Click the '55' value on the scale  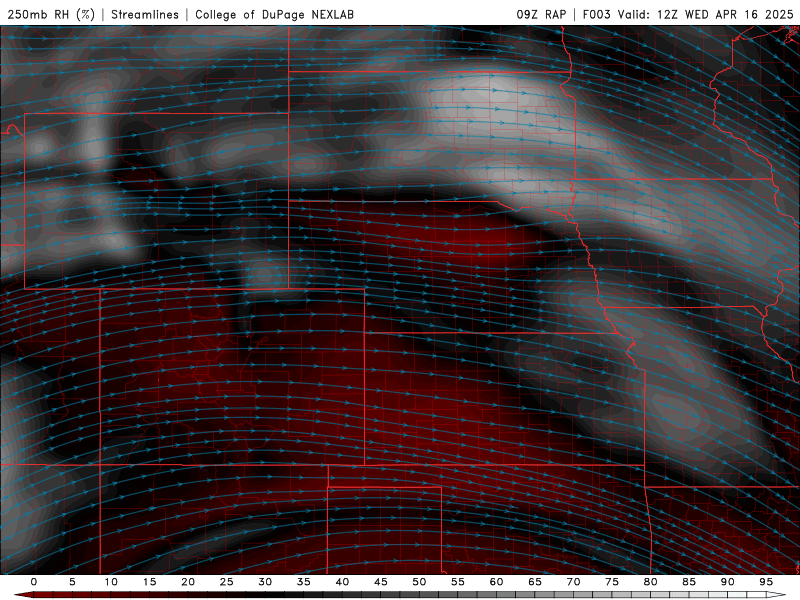(458, 582)
